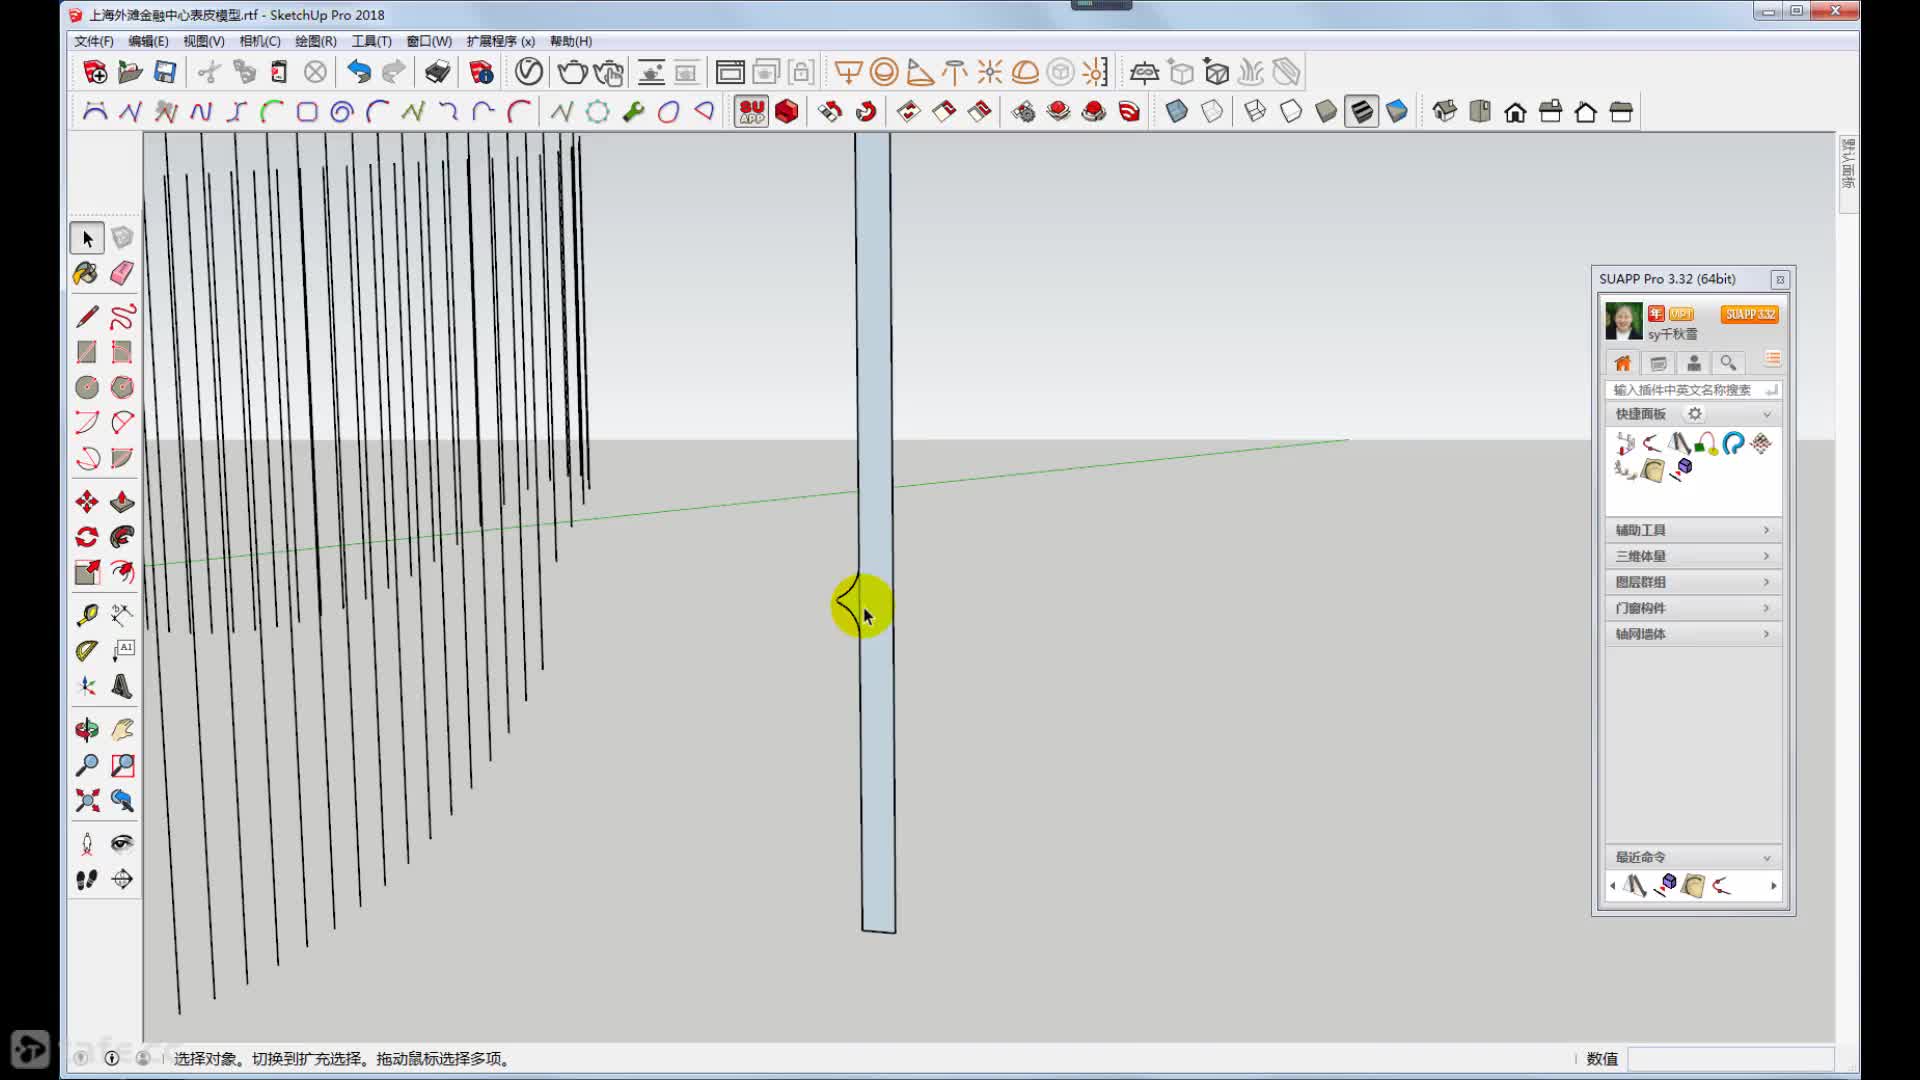Open SUAPP user profile tab
Screen dimensions: 1920x1080
coord(1693,363)
